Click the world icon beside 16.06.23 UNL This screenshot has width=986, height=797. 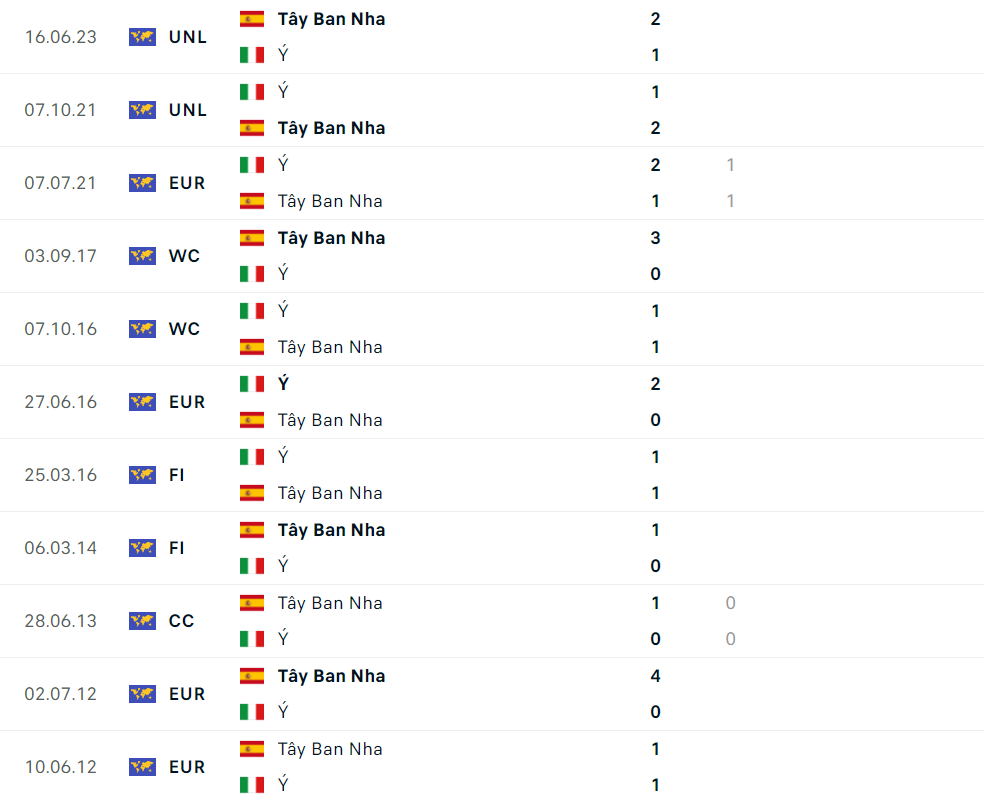pyautogui.click(x=142, y=37)
